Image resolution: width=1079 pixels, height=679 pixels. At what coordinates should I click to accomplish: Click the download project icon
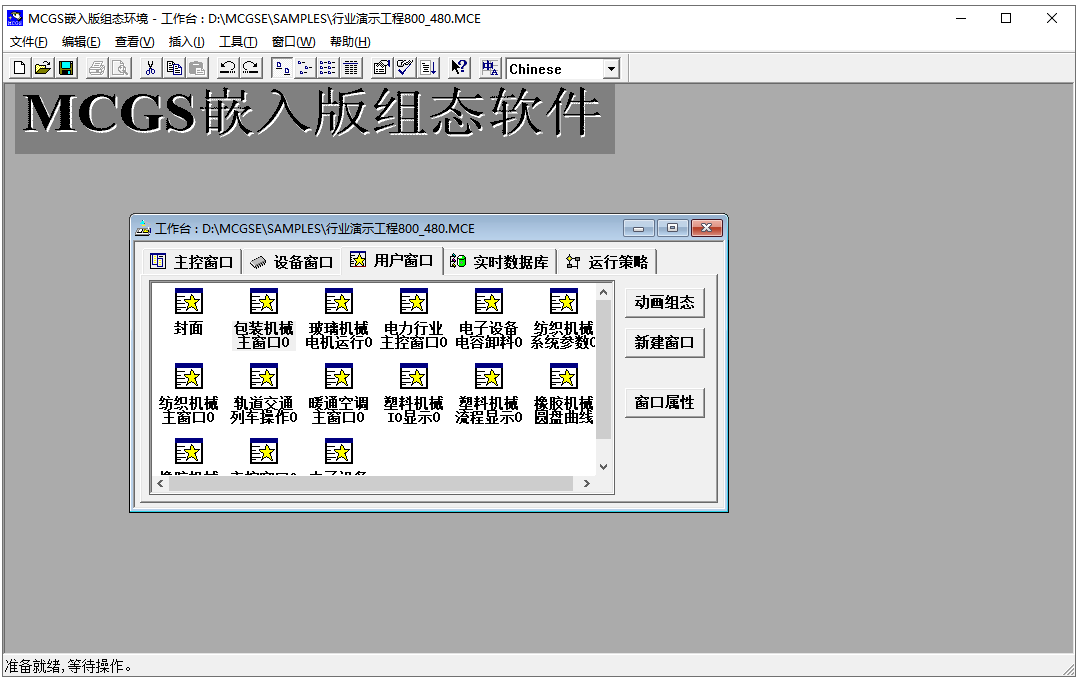click(428, 68)
